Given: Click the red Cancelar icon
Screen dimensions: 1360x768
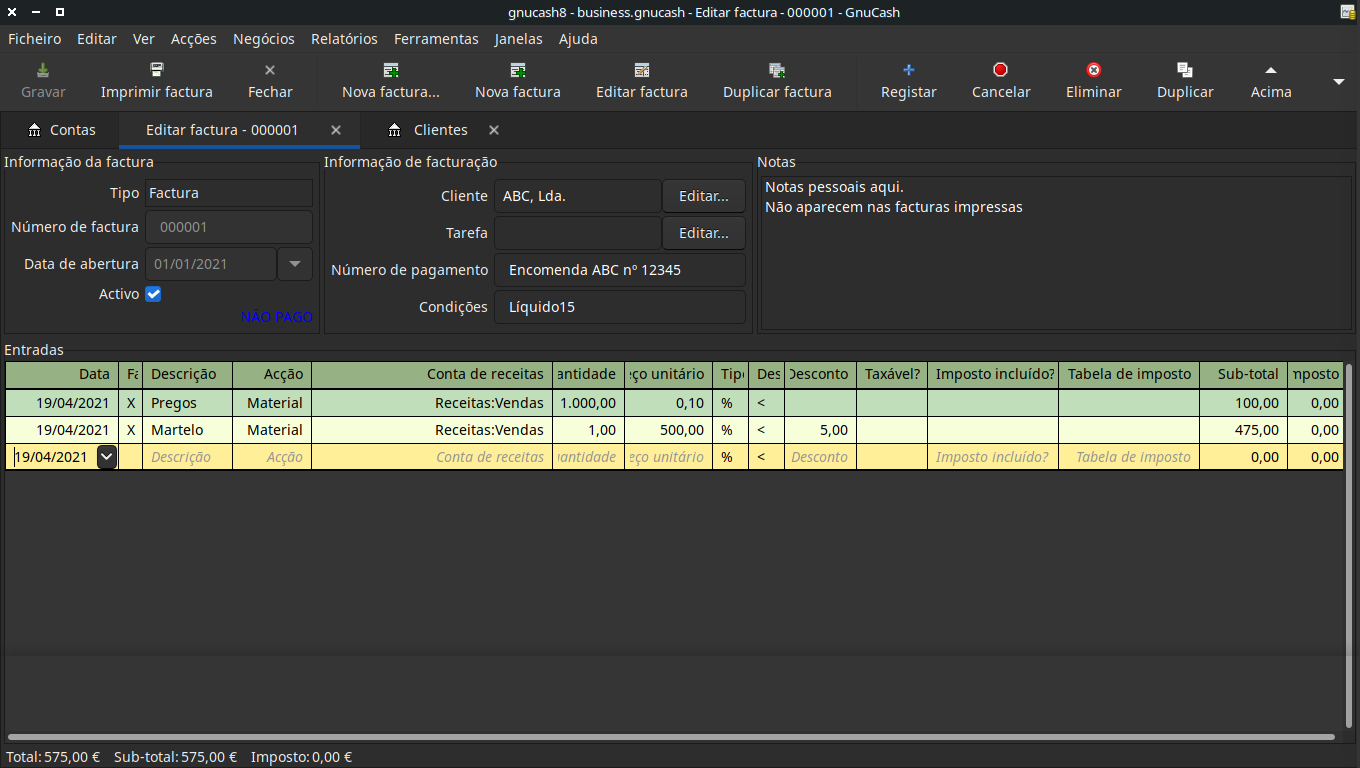Looking at the screenshot, I should [x=1001, y=70].
